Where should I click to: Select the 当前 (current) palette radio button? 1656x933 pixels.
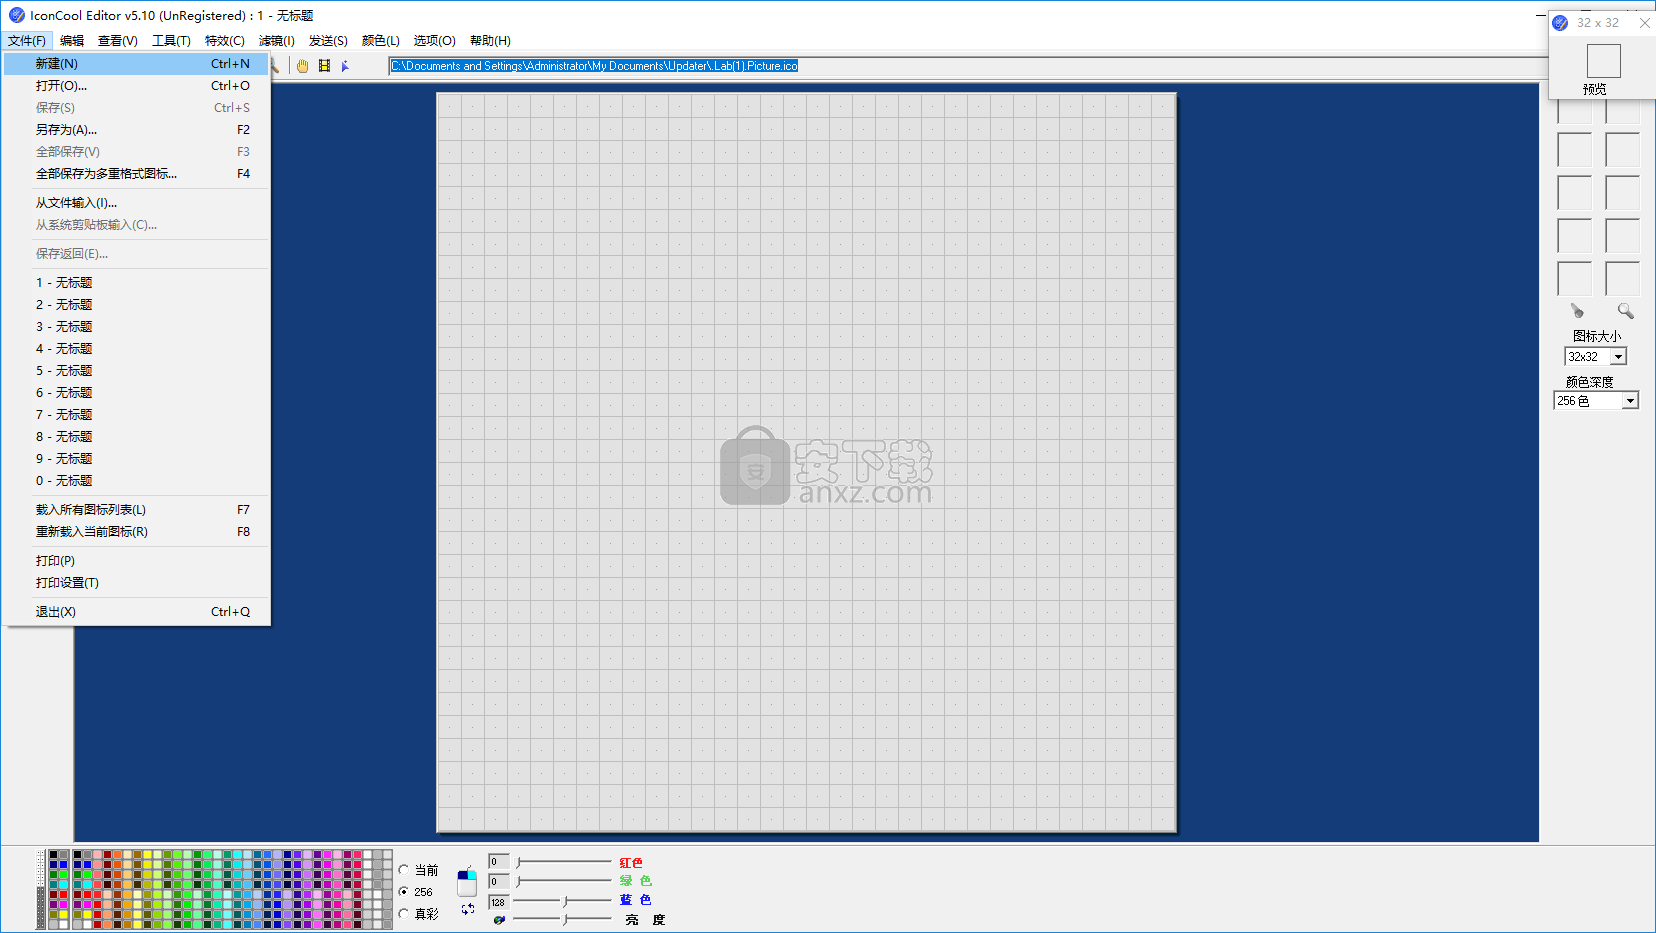point(404,870)
